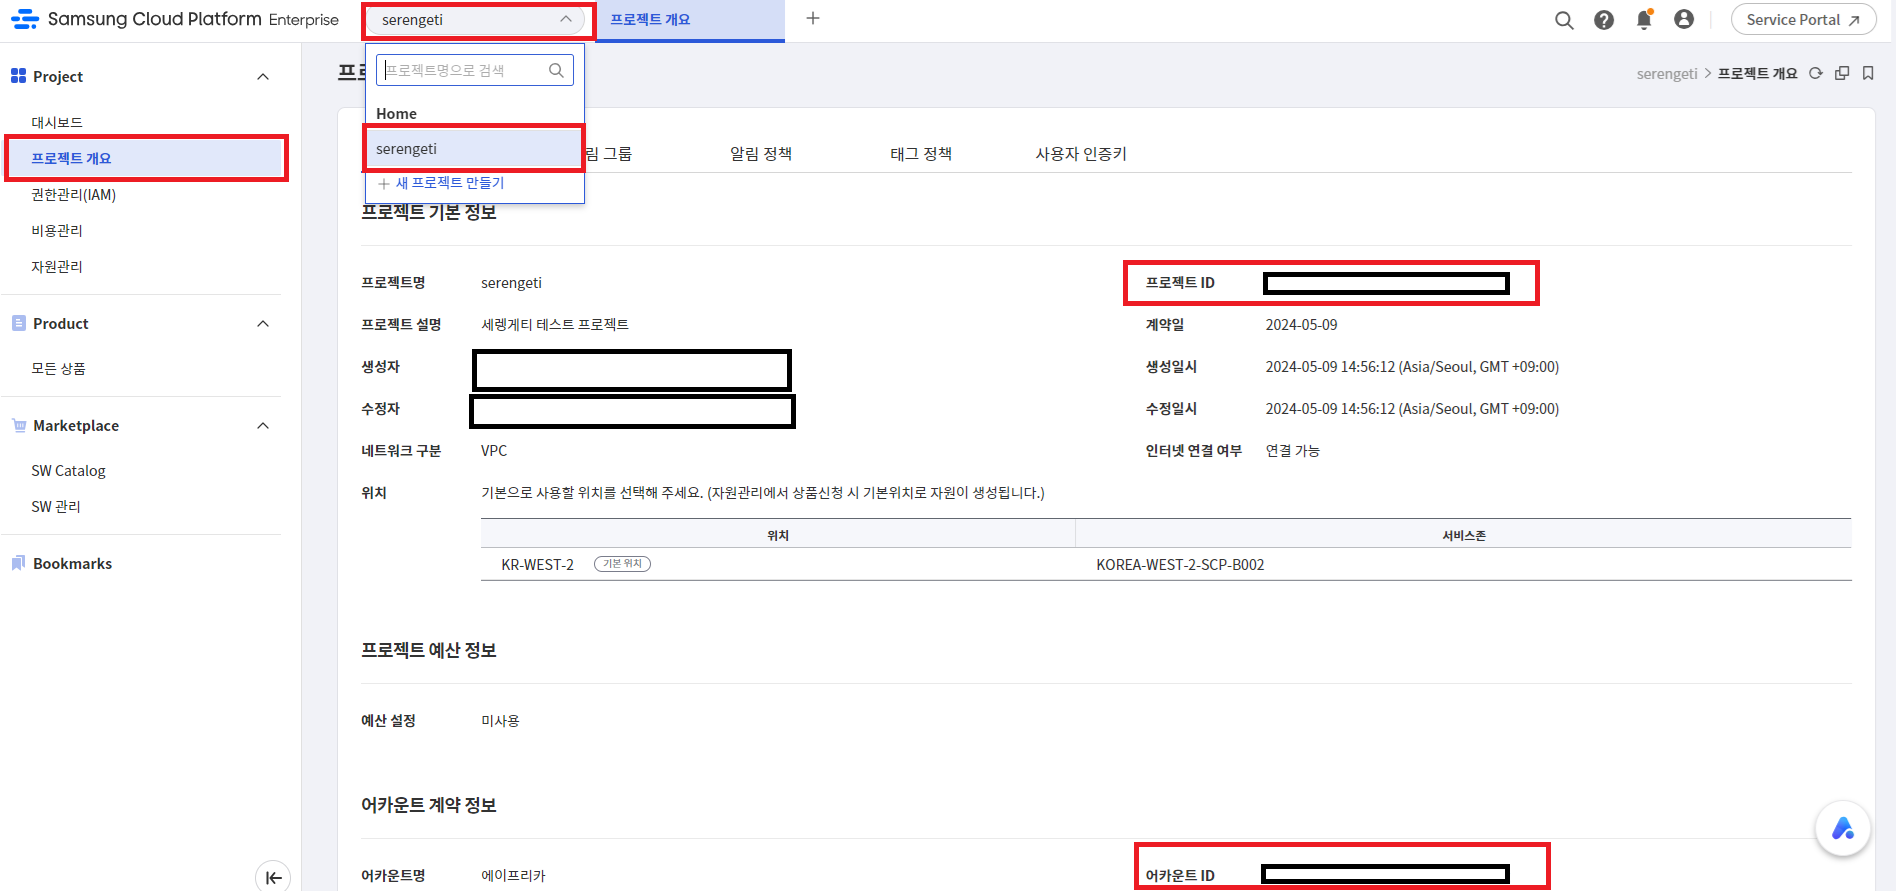
Task: Close the serengeti project selector dropdown
Action: pyautogui.click(x=566, y=20)
